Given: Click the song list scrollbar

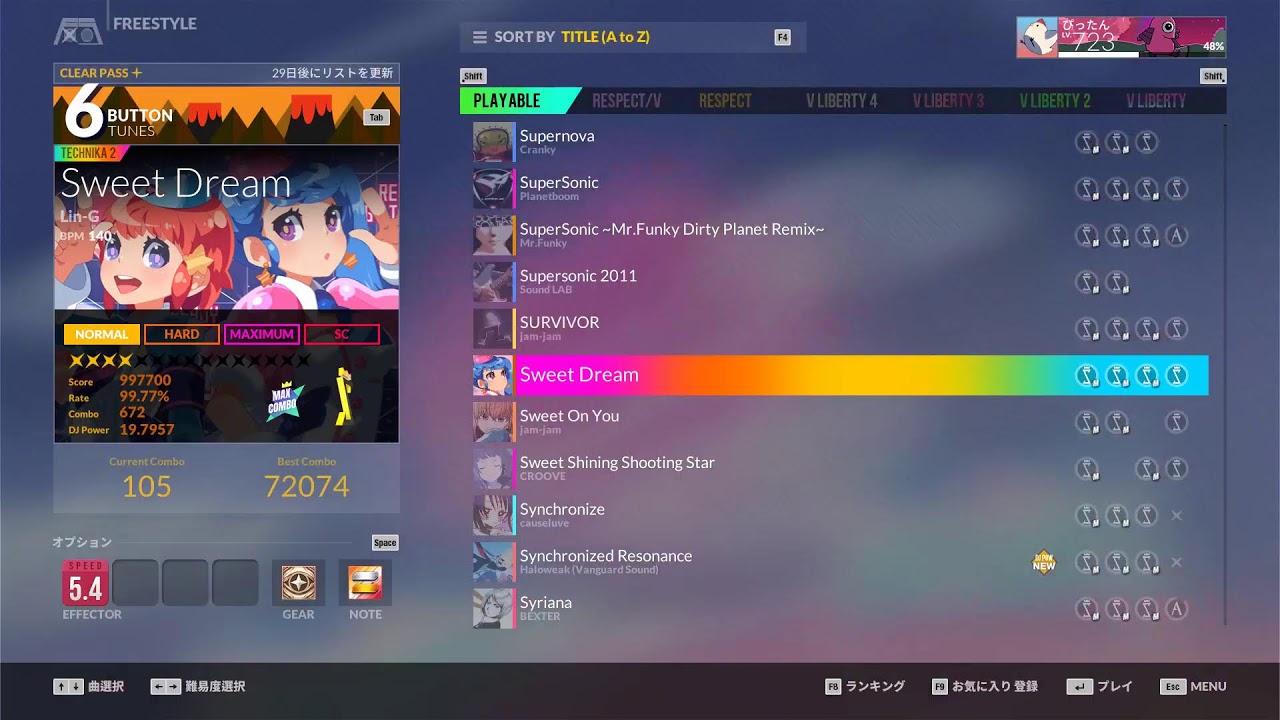Looking at the screenshot, I should [1225, 375].
